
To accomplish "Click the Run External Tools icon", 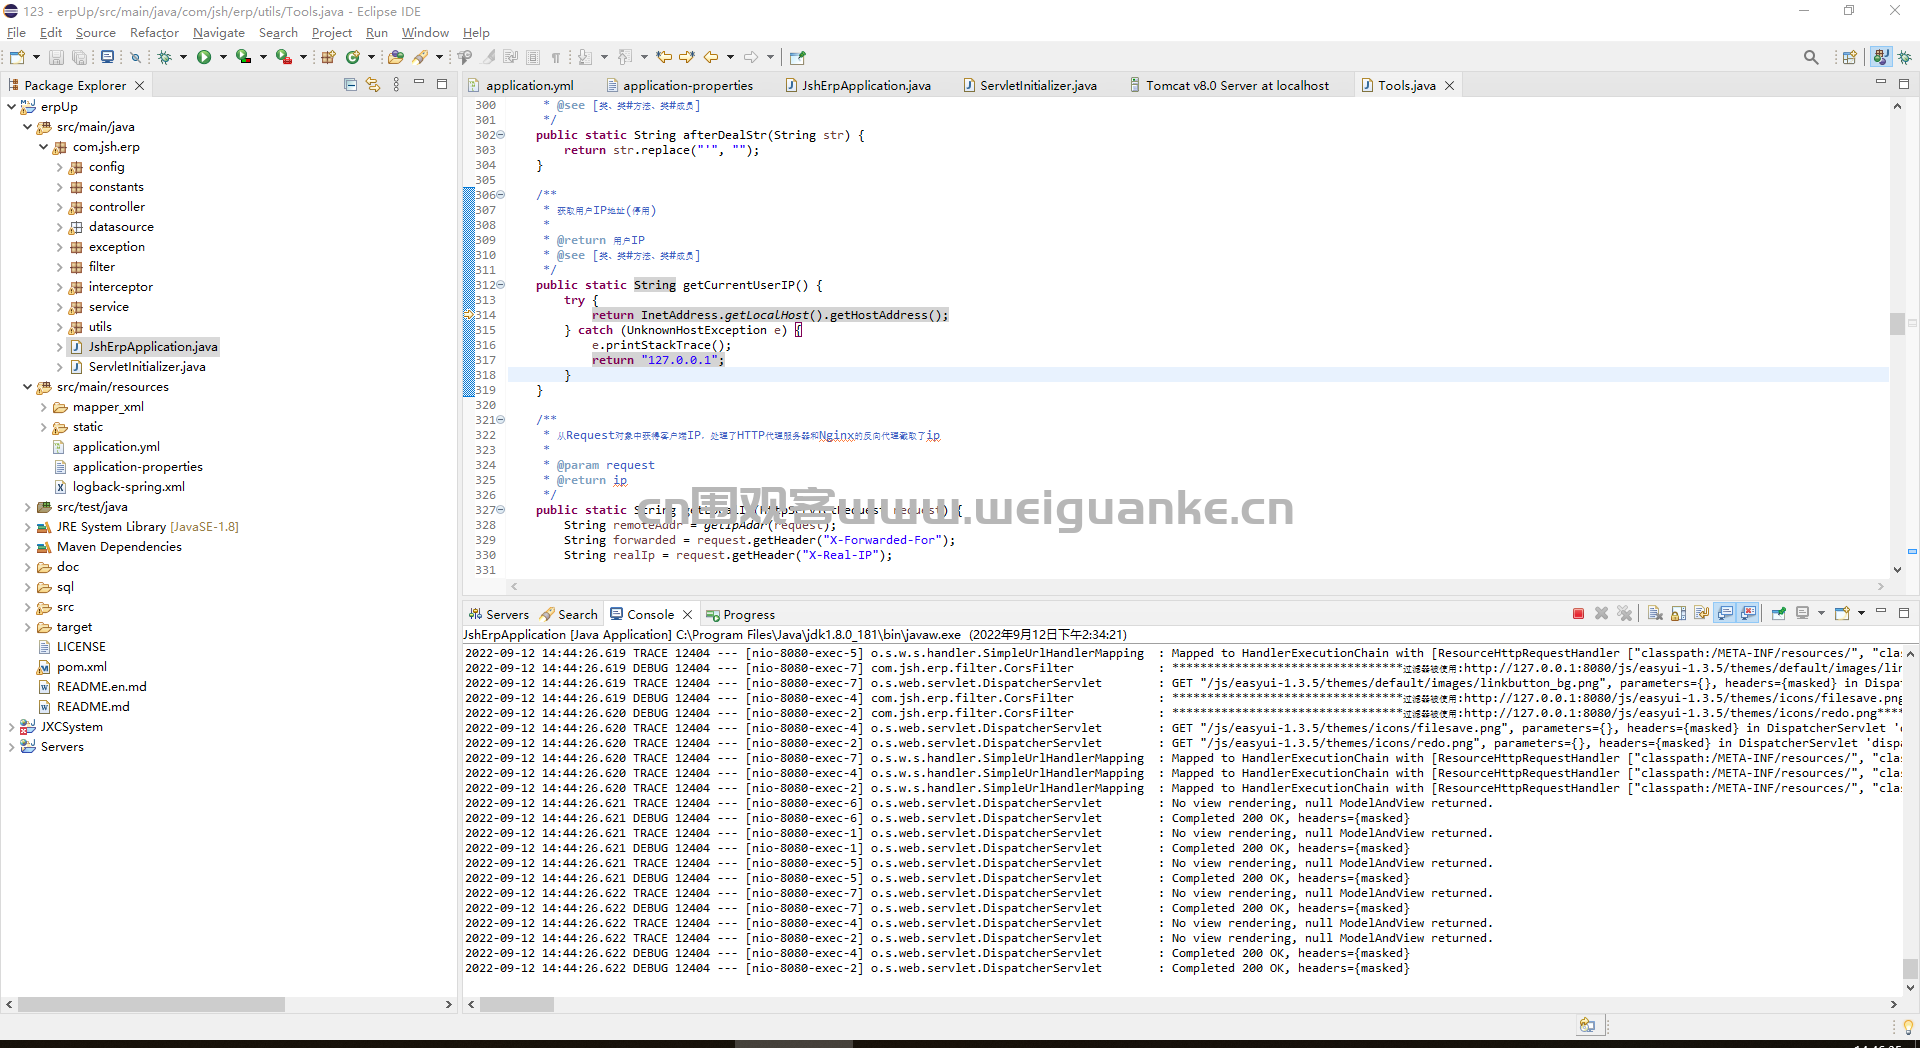I will click(284, 57).
